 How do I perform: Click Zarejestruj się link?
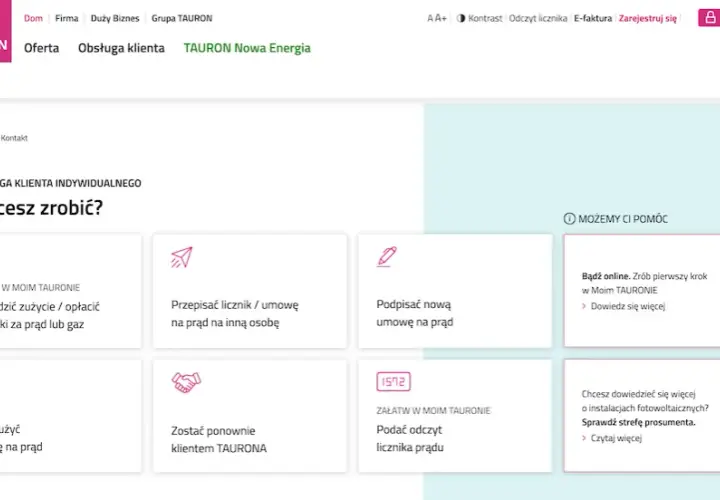tap(647, 18)
